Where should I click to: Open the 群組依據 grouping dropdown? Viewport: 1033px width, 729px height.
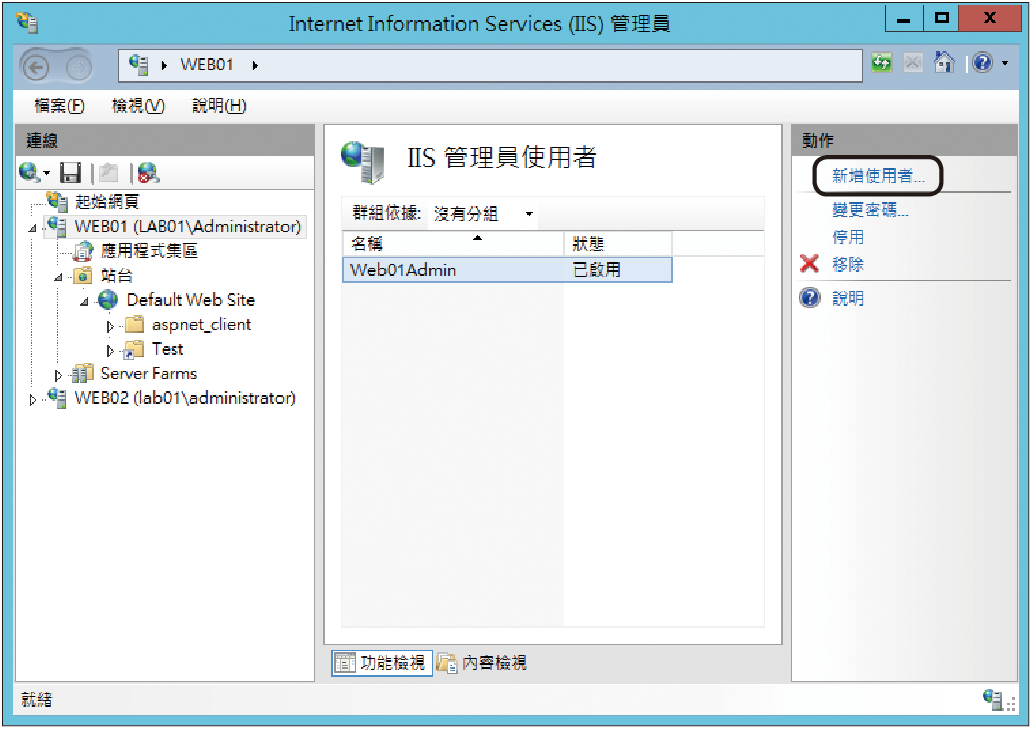[x=483, y=214]
